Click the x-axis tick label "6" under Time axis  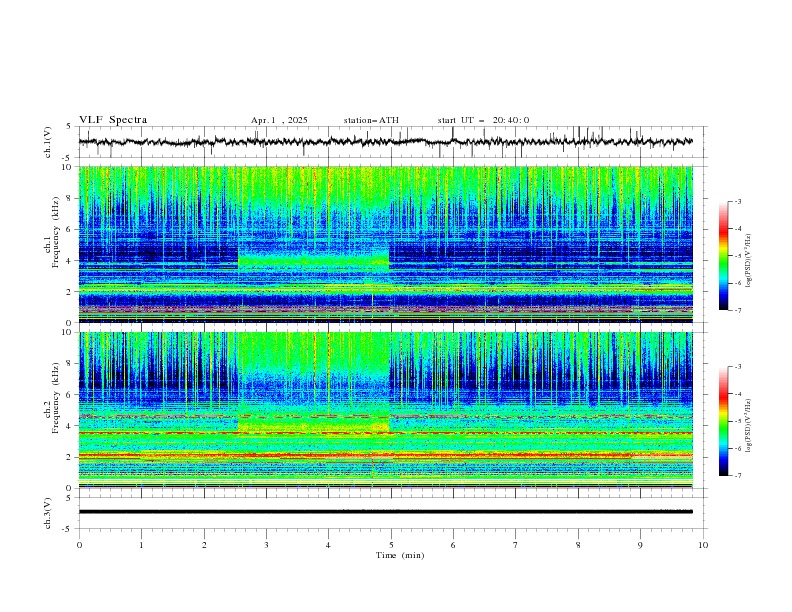[453, 545]
